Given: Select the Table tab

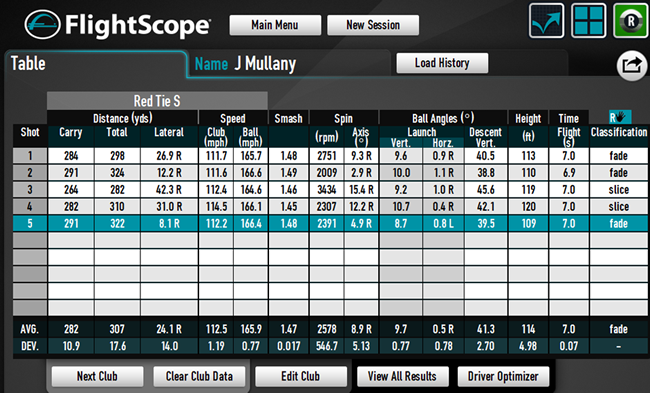Looking at the screenshot, I should (95, 64).
